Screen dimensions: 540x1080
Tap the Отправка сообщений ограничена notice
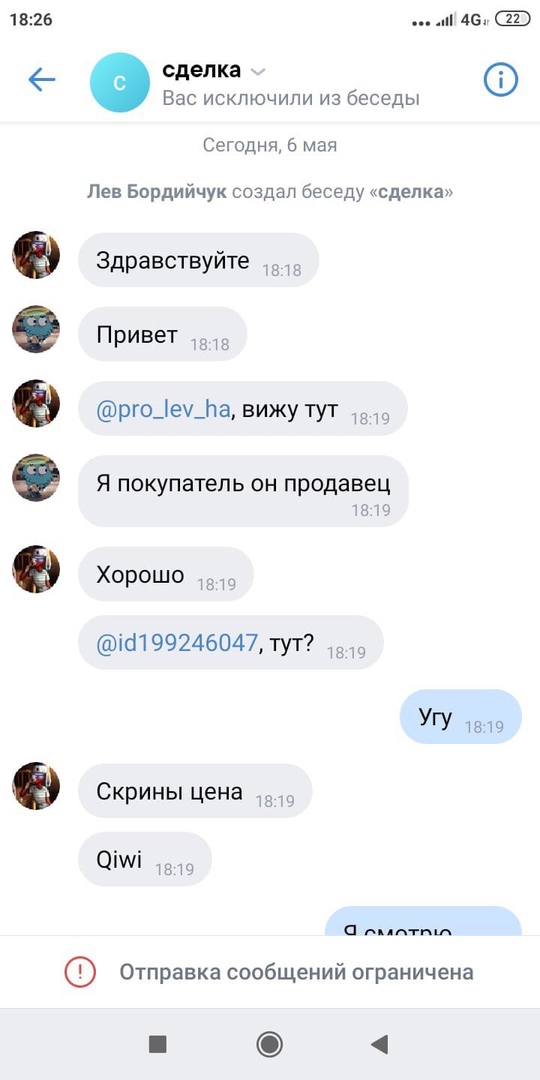(270, 972)
